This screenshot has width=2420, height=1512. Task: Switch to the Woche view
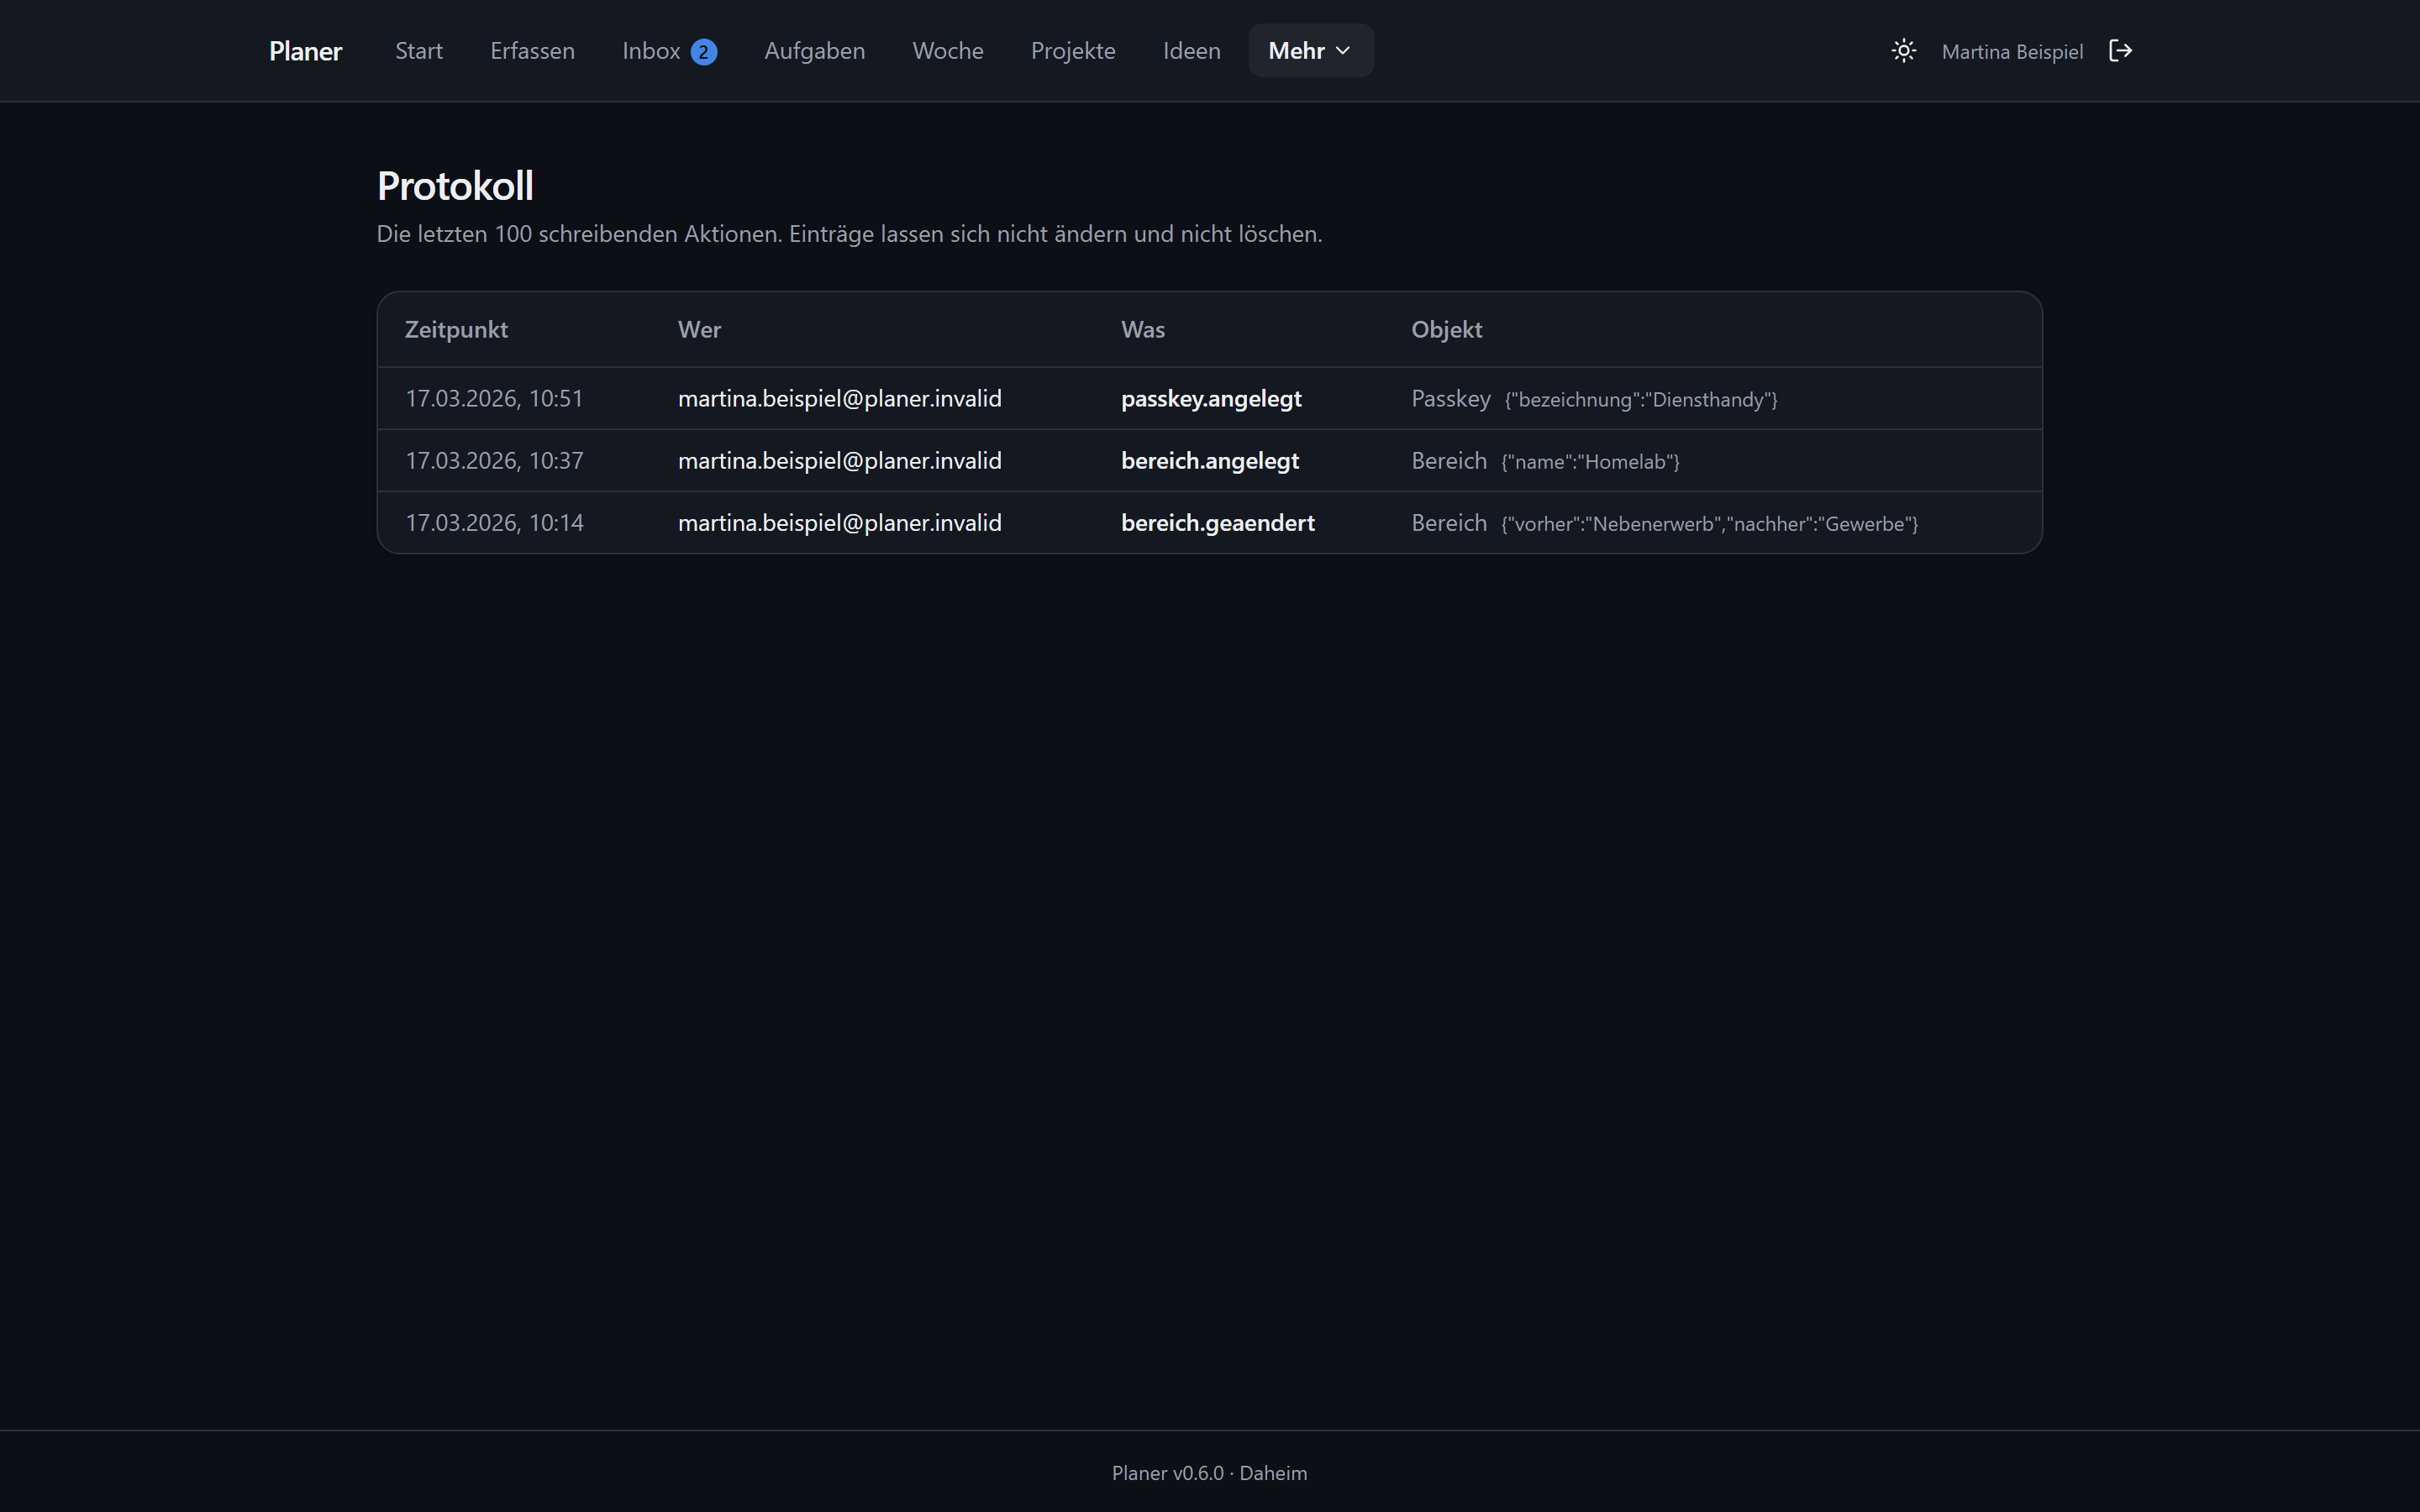948,51
